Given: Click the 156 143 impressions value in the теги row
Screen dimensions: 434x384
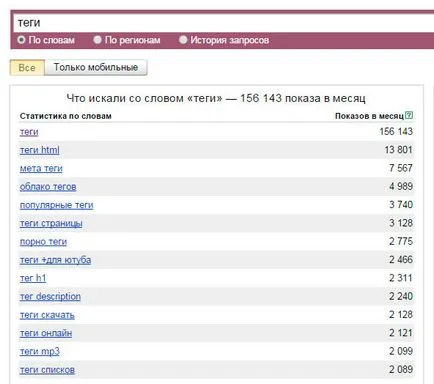Looking at the screenshot, I should pos(396,132).
